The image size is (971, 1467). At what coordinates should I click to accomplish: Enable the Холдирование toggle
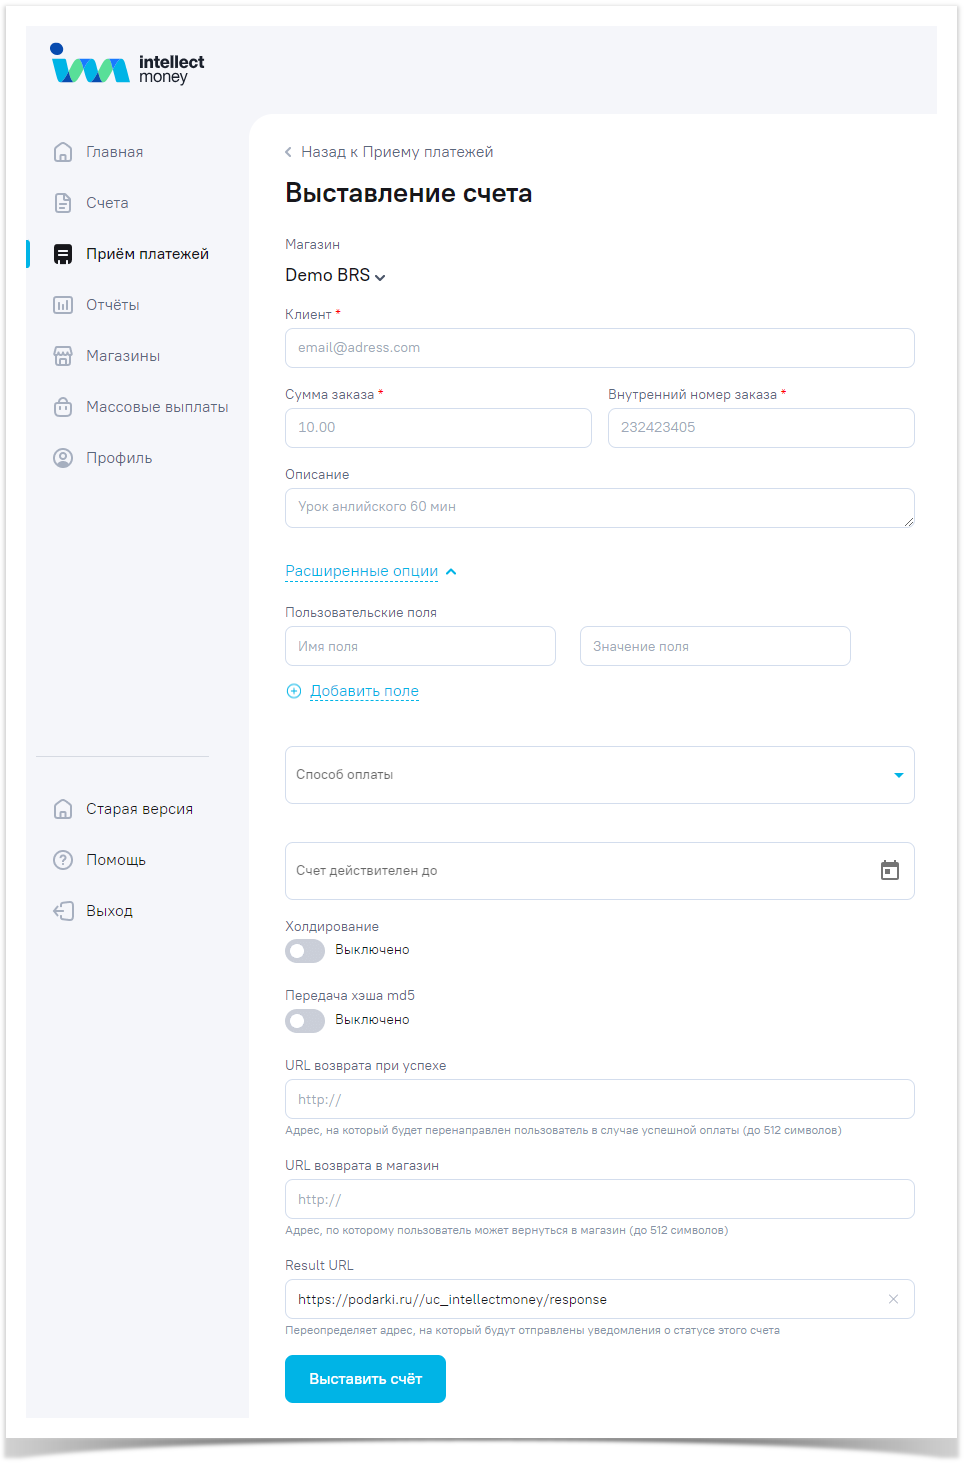305,951
